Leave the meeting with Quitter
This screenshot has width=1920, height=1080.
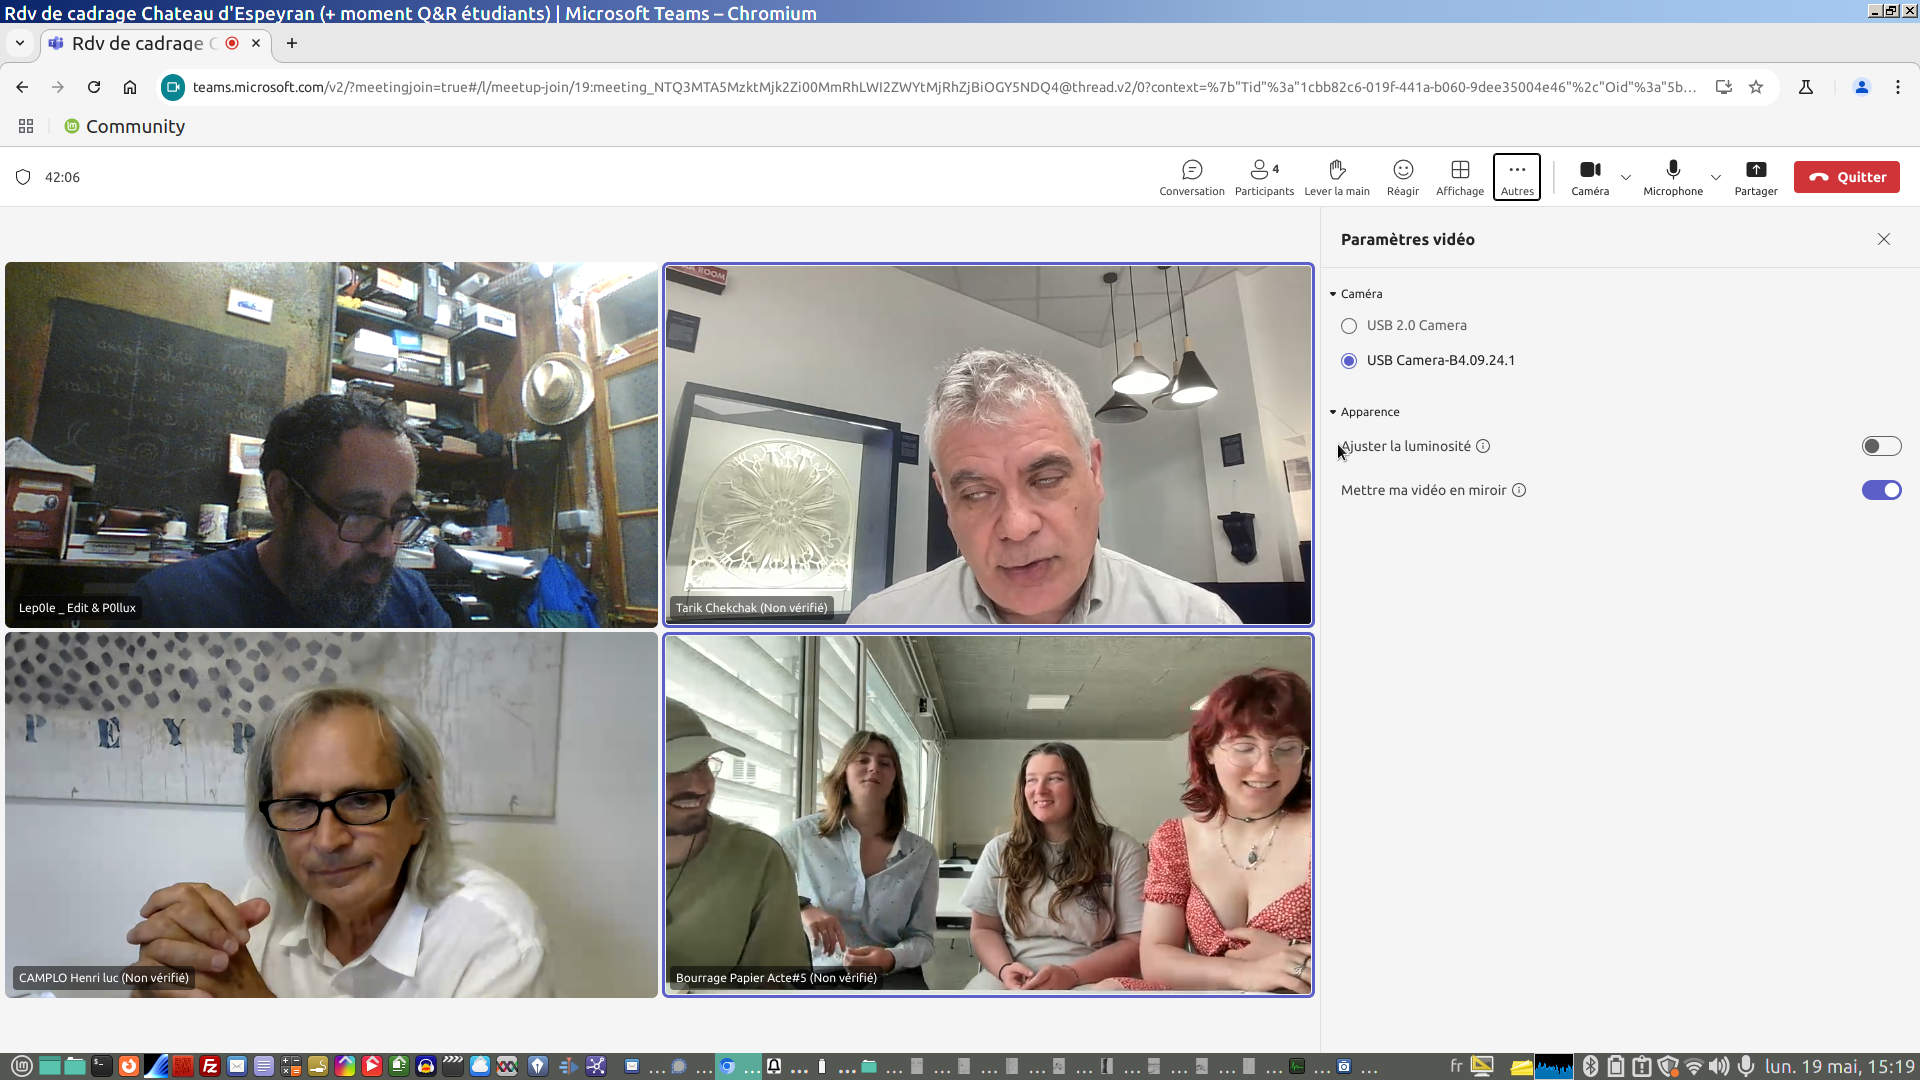tap(1846, 177)
